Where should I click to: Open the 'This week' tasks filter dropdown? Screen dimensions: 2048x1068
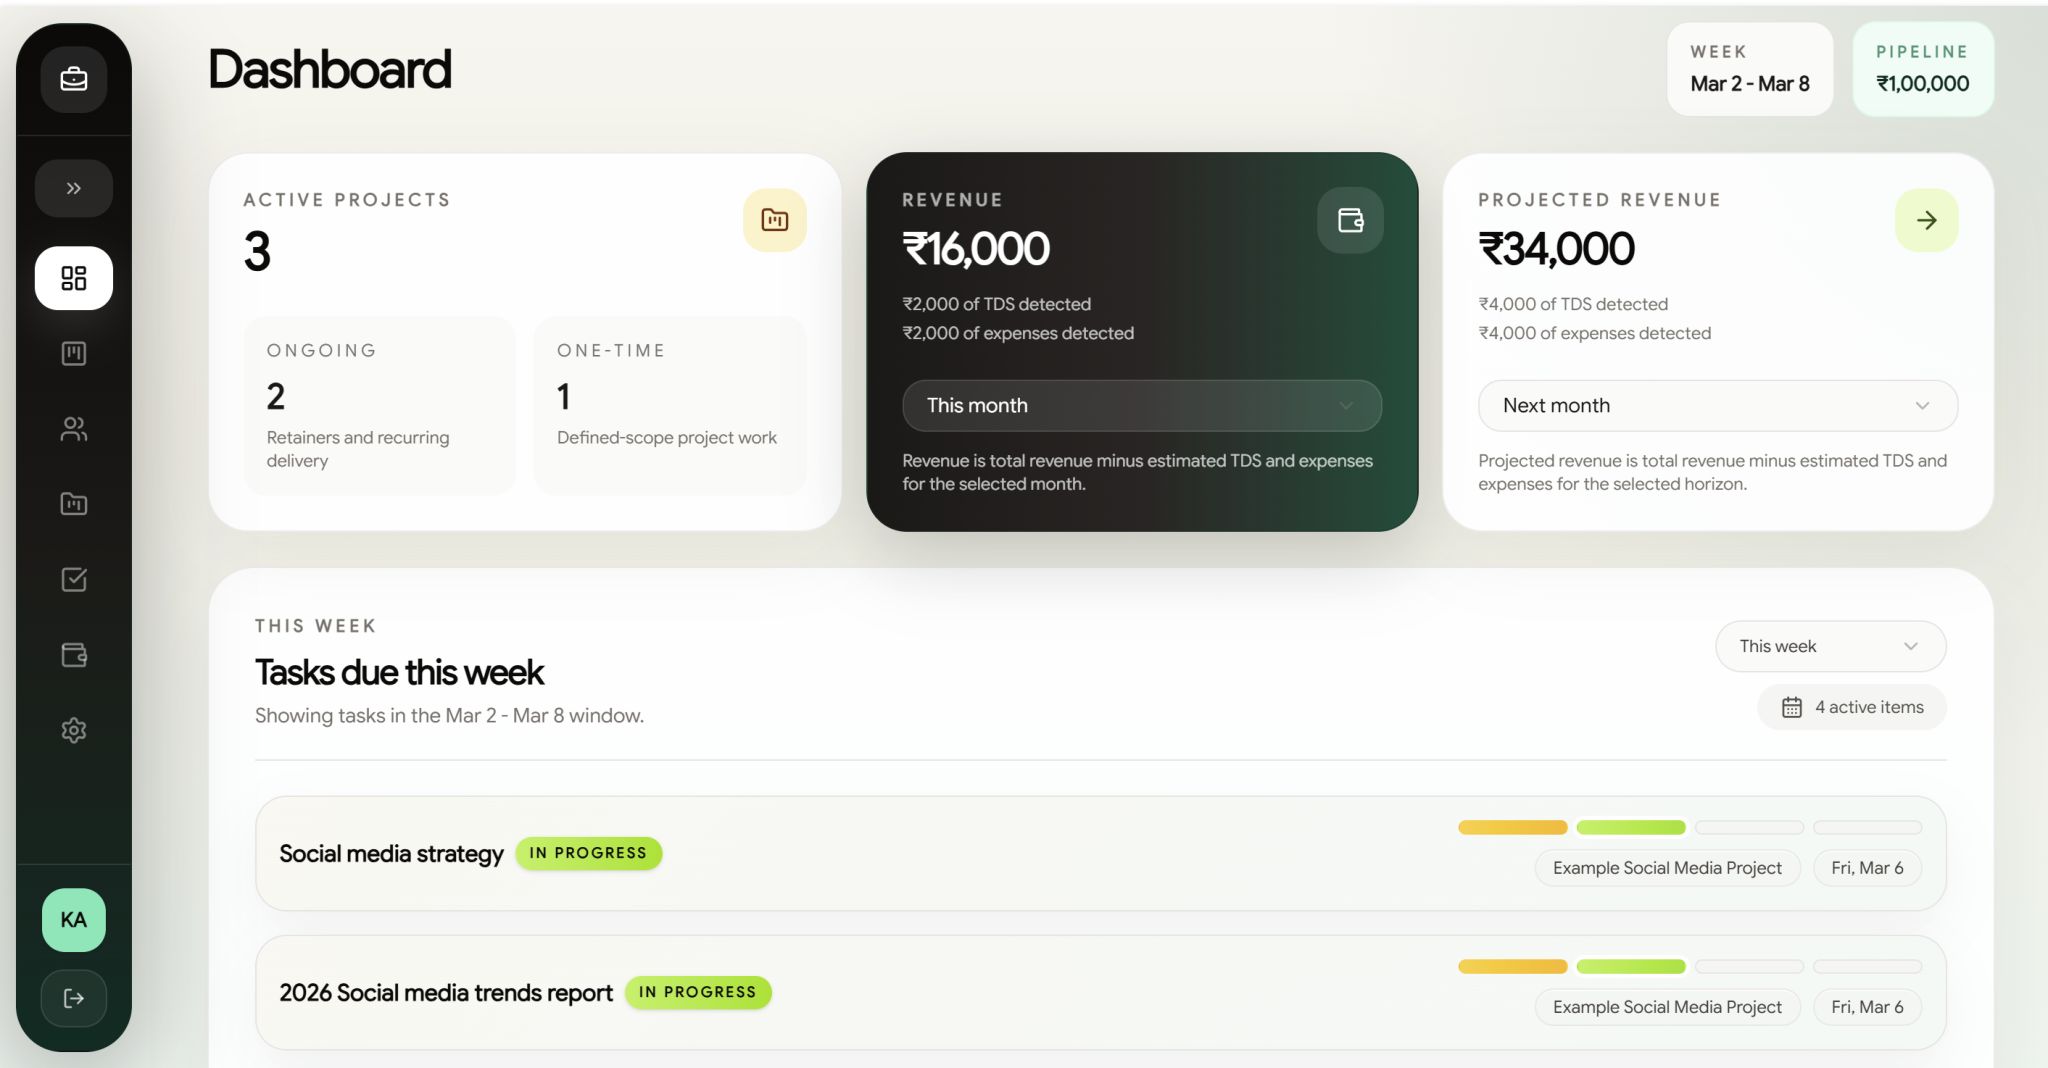[1830, 646]
